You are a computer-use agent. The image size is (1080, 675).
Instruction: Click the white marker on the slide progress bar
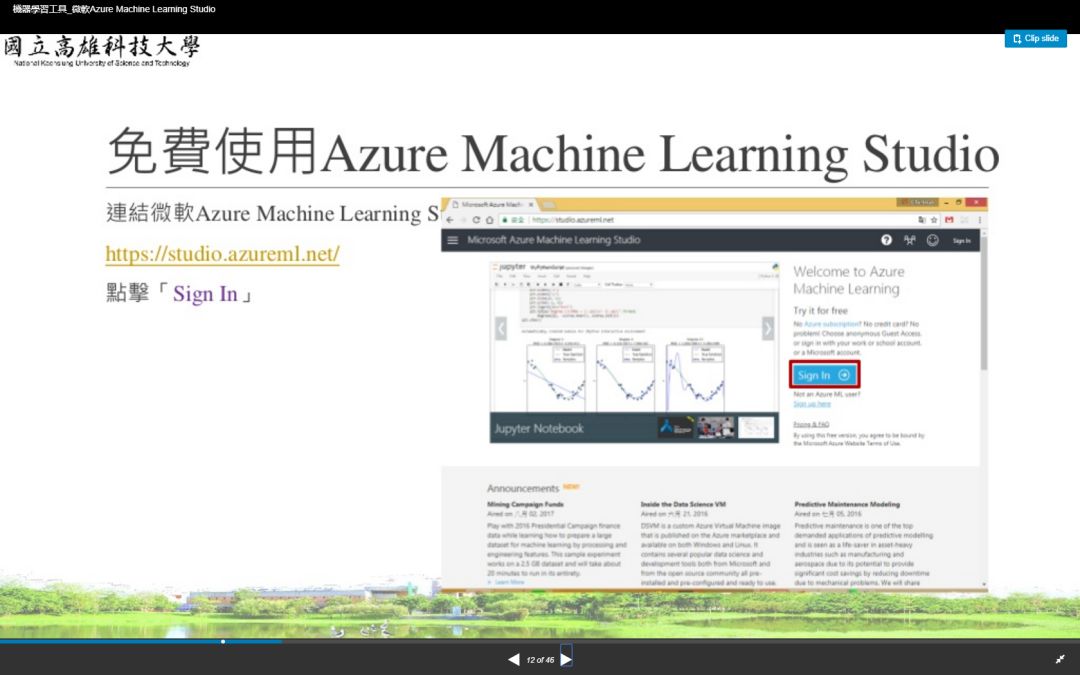(x=223, y=641)
